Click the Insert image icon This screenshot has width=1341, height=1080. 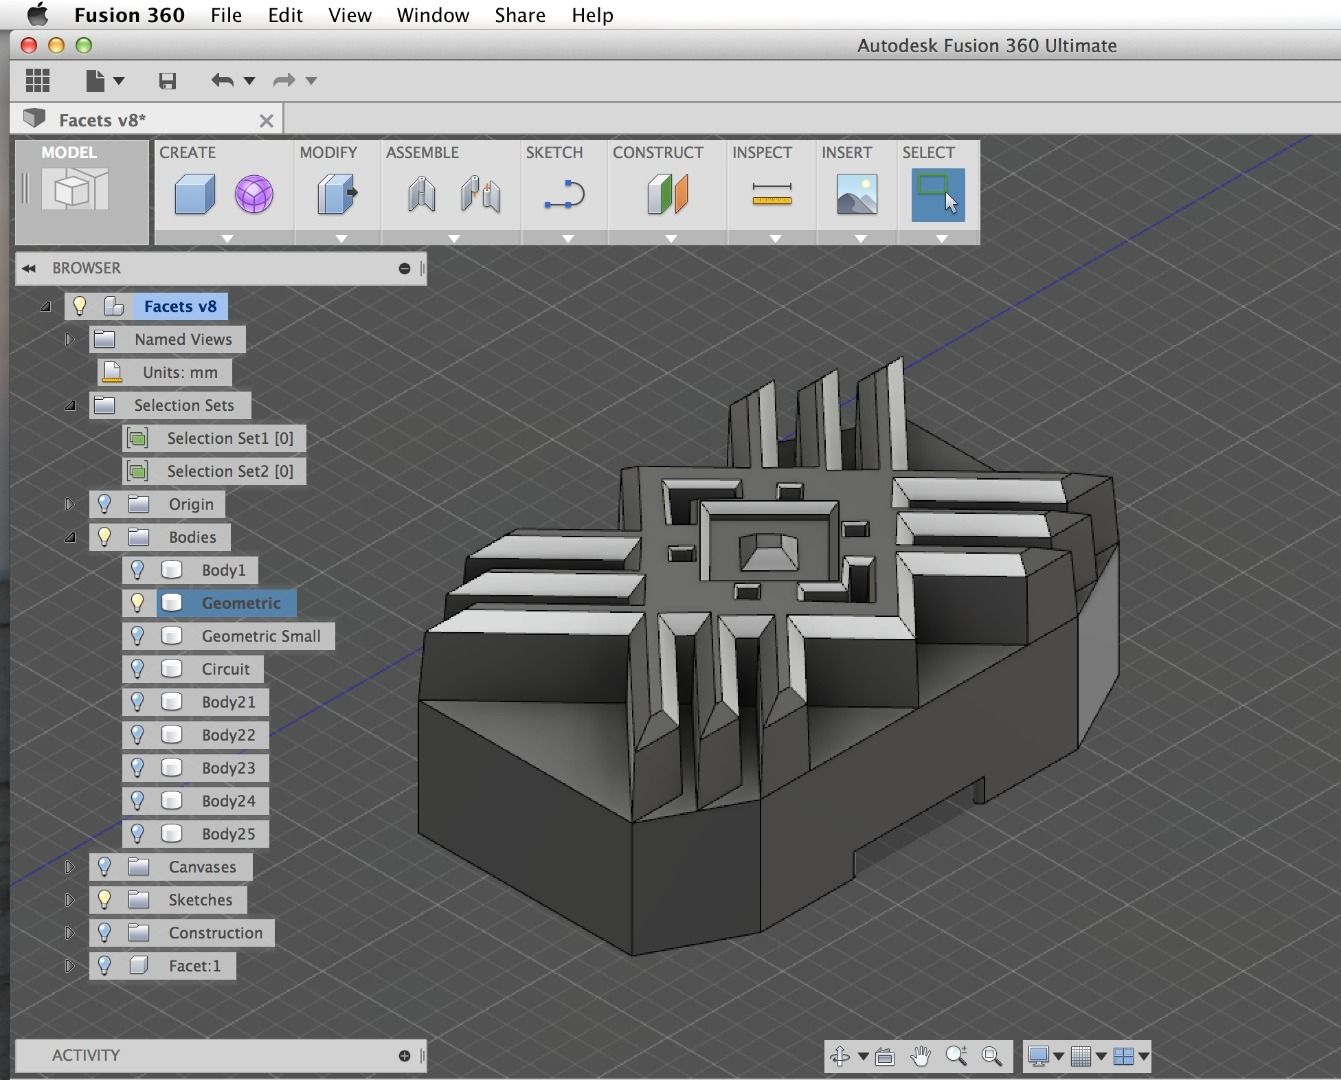[x=857, y=194]
